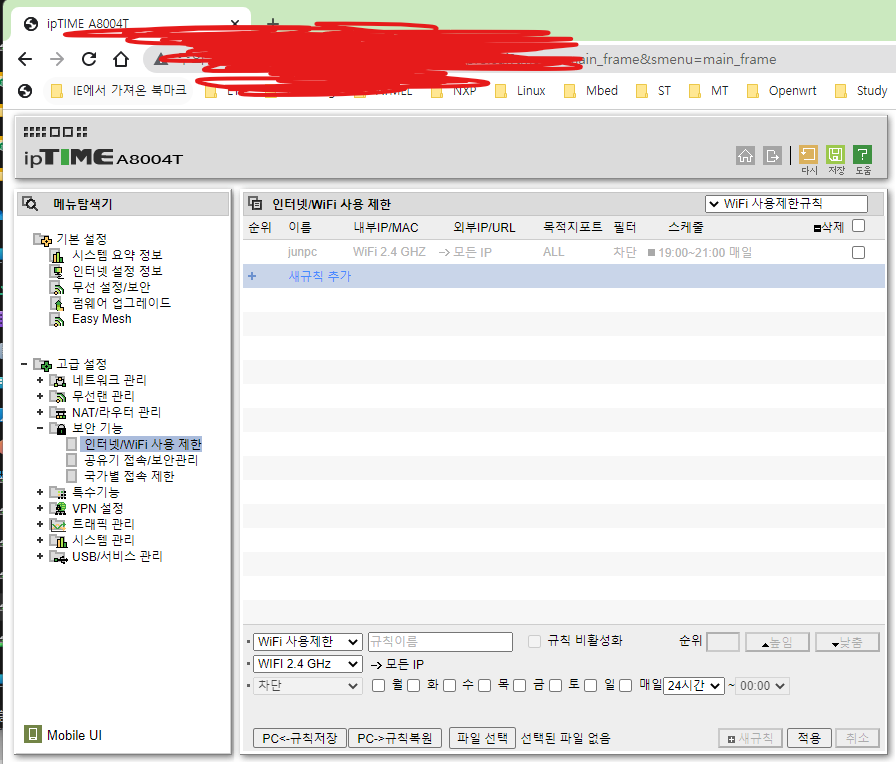Select the junpc rule row name

point(302,252)
